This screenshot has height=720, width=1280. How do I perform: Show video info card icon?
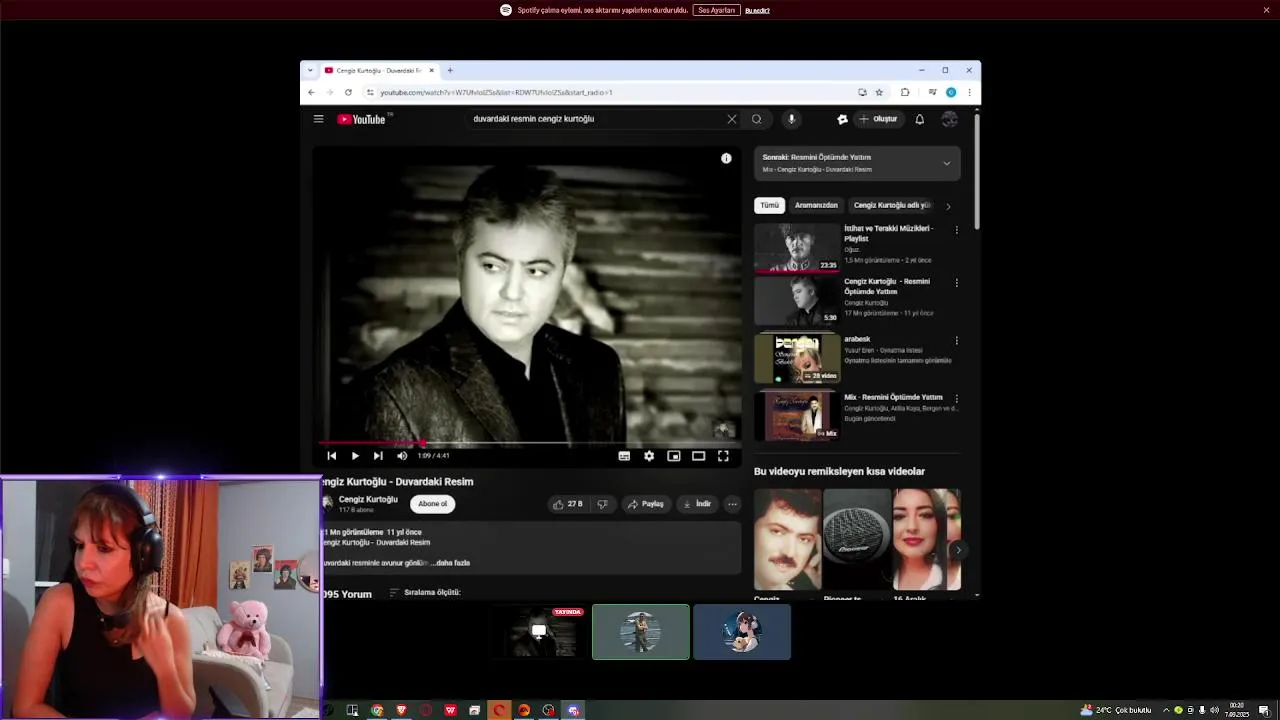click(x=726, y=158)
